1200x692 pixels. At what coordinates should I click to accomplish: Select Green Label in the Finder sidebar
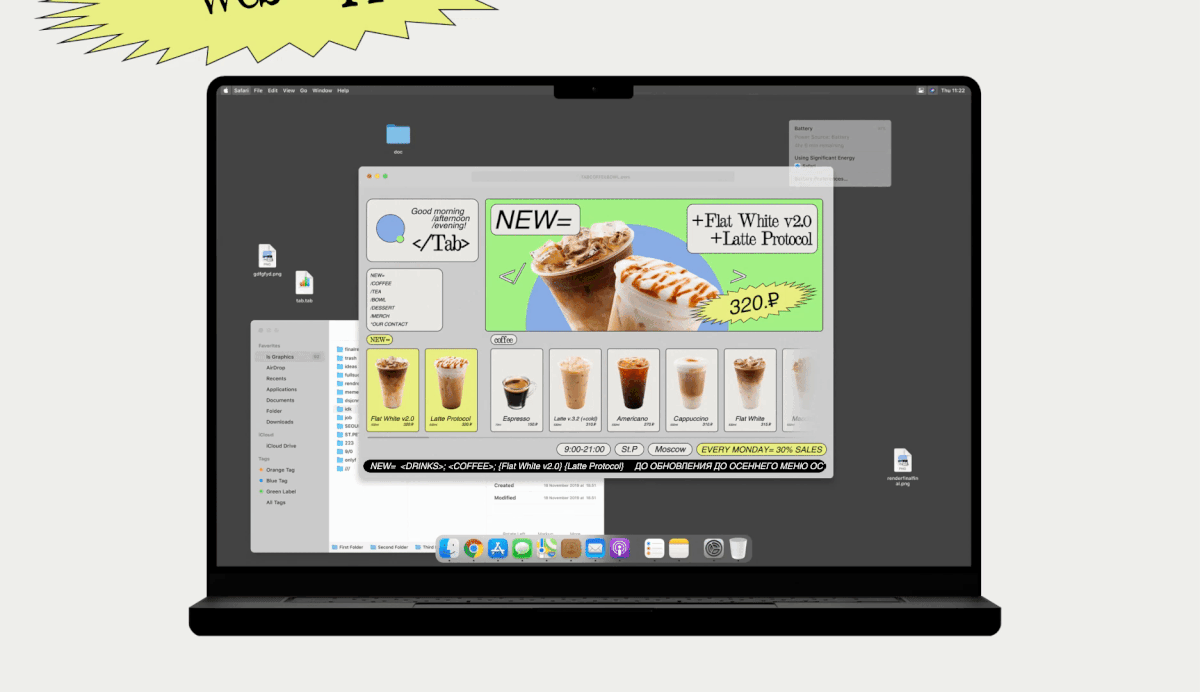pyautogui.click(x=279, y=491)
